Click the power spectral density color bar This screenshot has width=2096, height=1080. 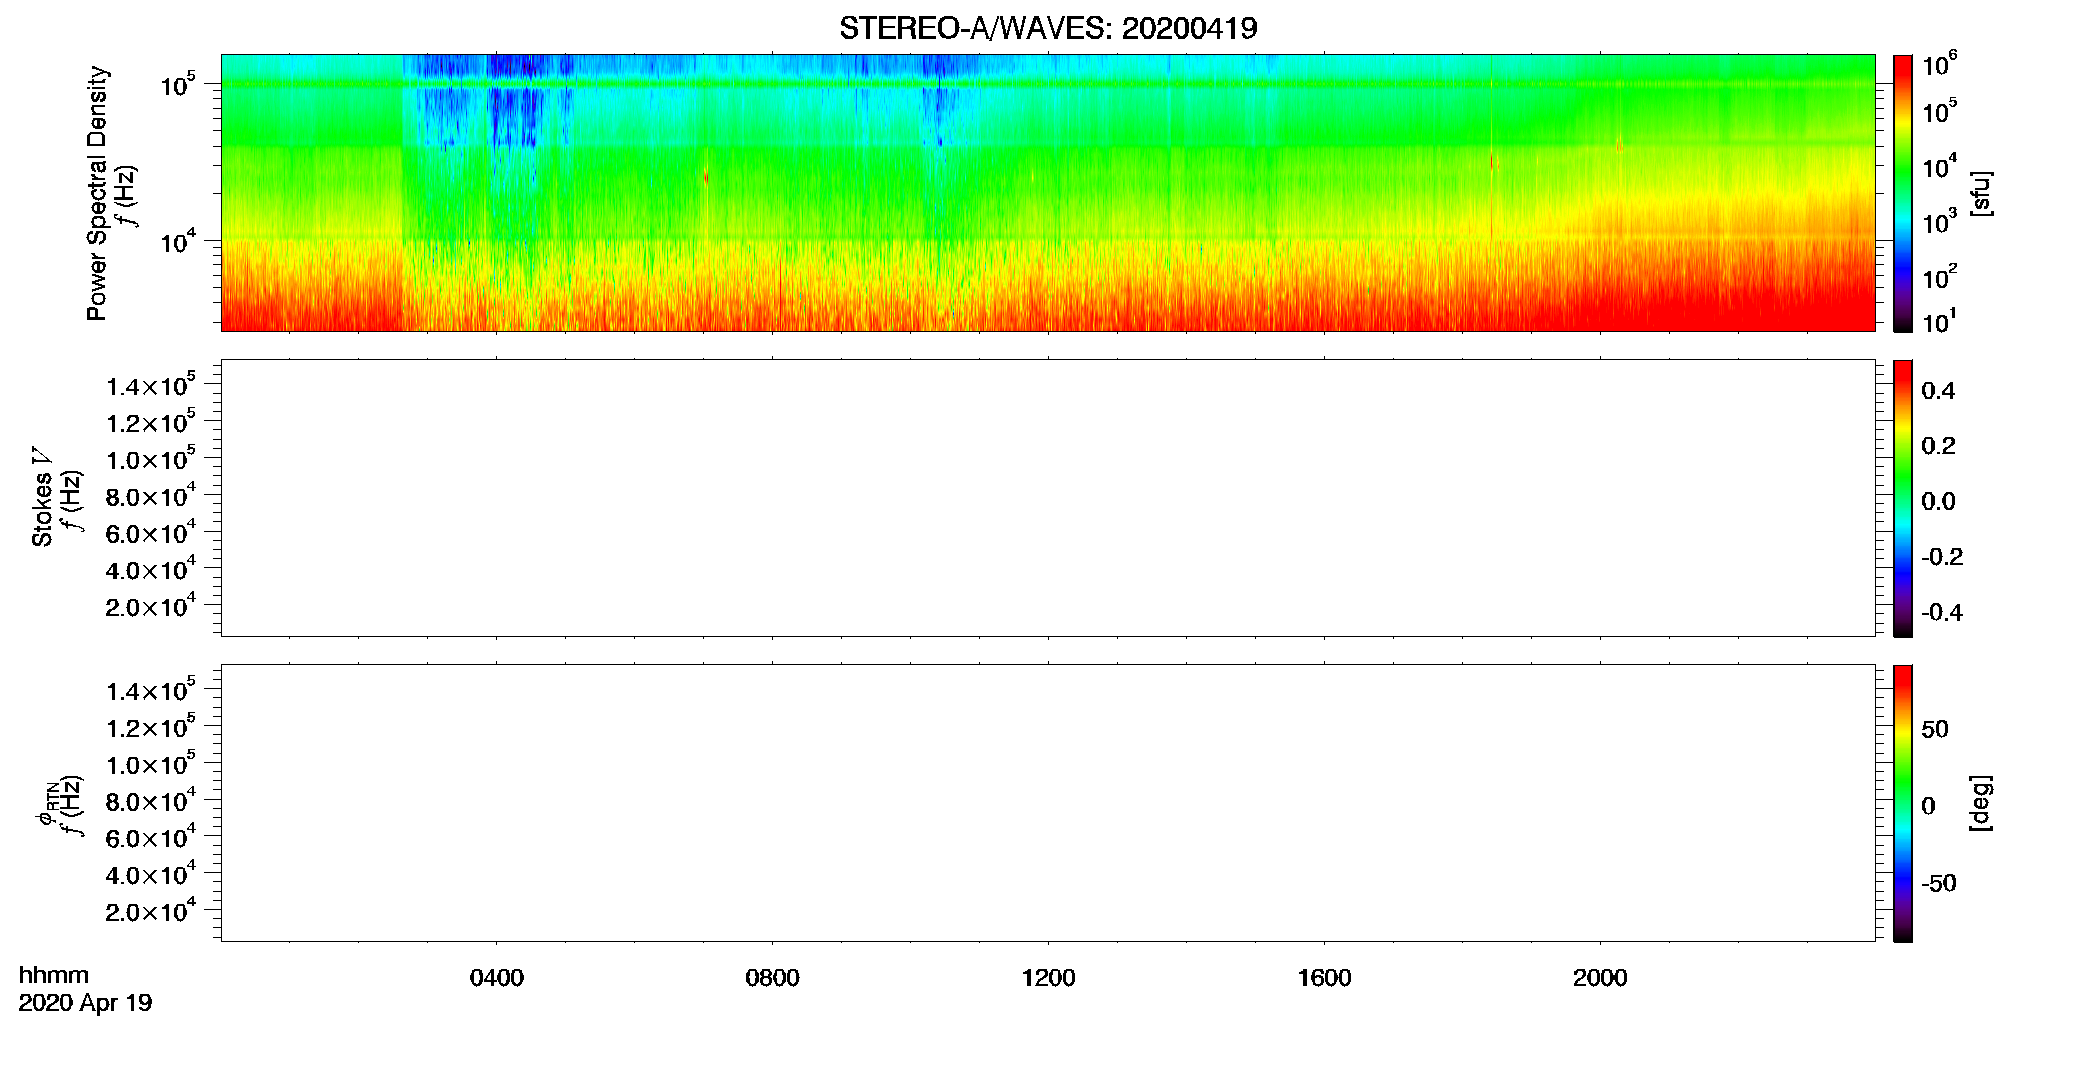coord(1903,193)
